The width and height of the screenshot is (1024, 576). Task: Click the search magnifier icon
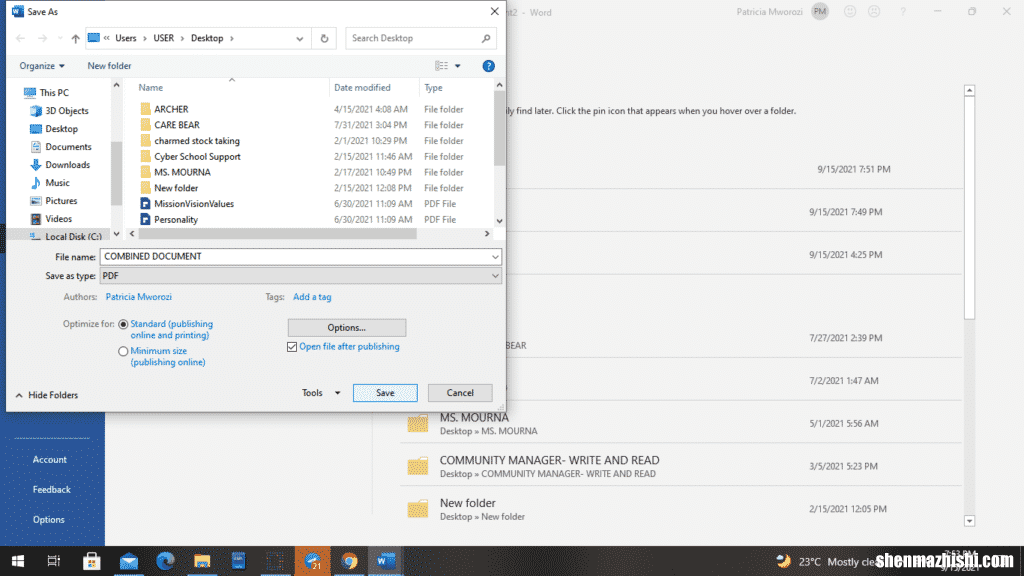point(486,39)
